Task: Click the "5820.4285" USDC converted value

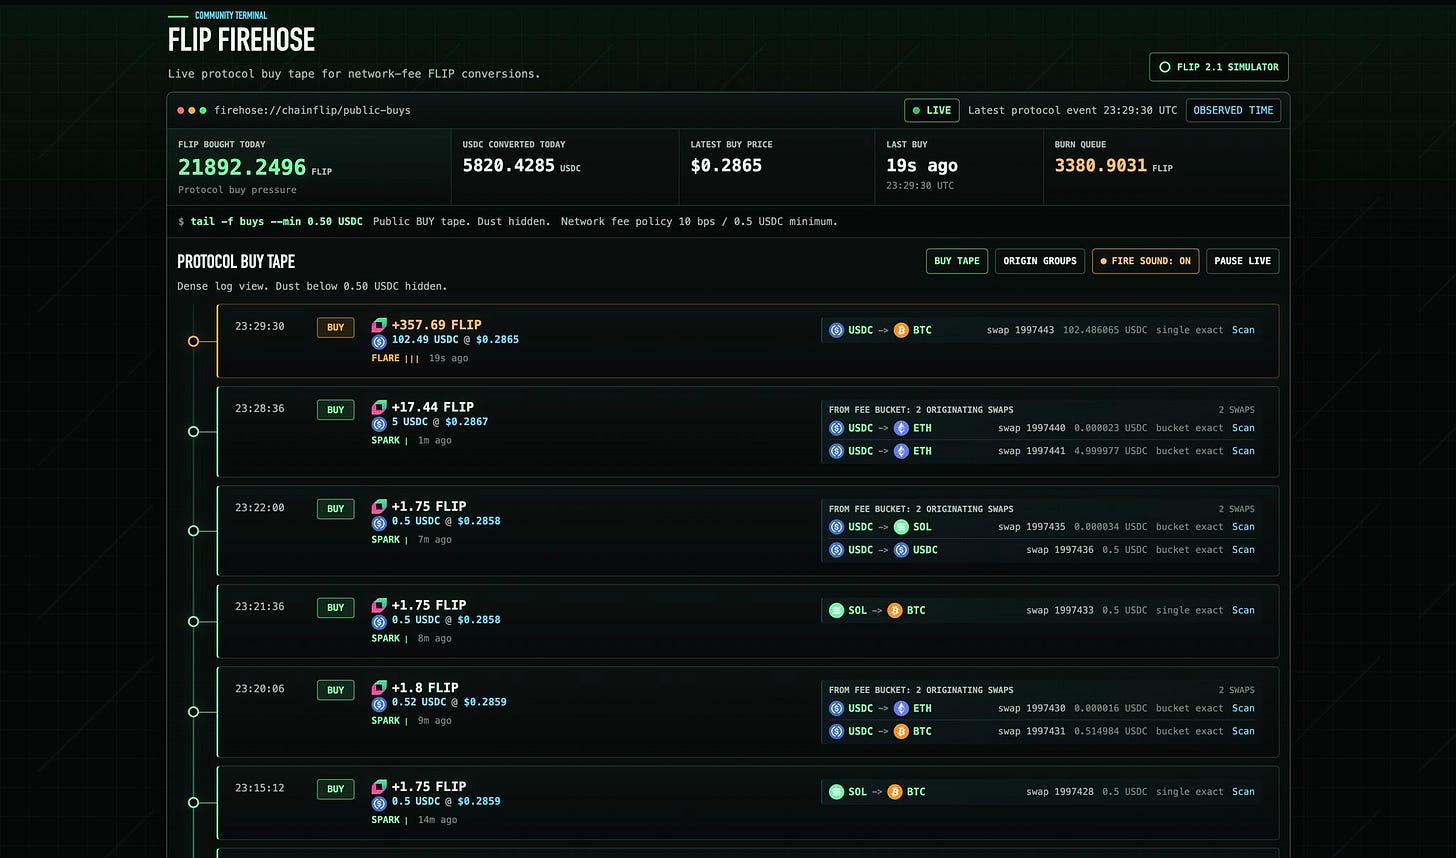Action: 508,165
